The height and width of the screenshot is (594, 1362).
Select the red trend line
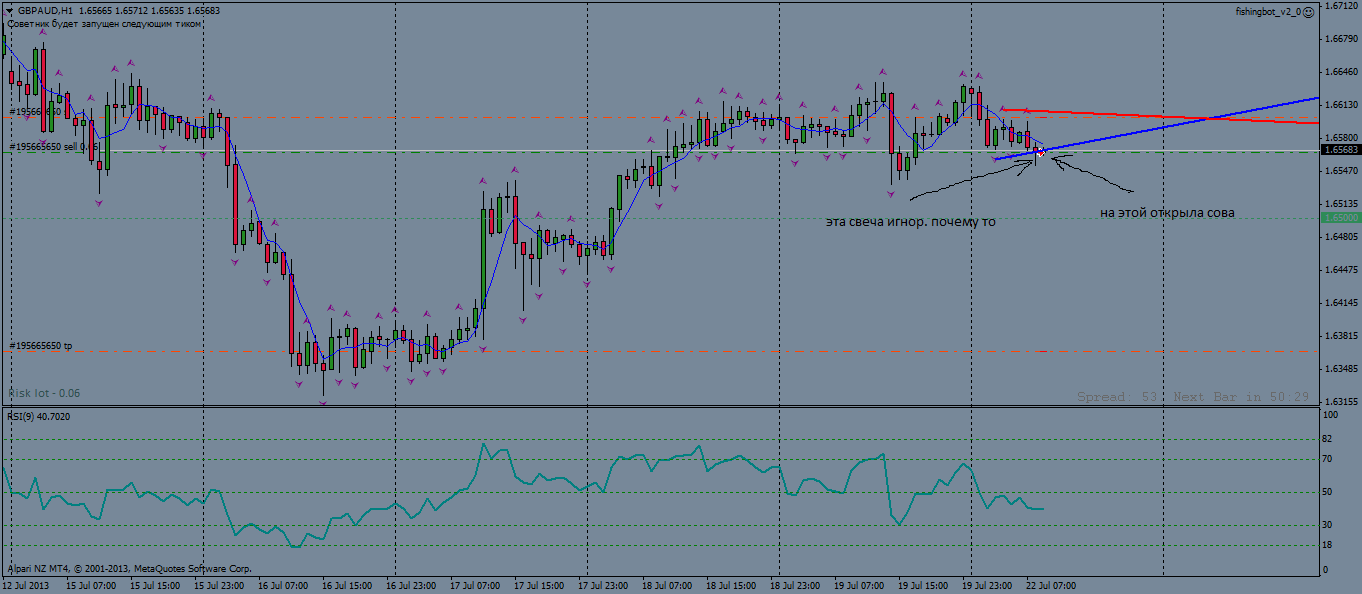(x=1160, y=116)
